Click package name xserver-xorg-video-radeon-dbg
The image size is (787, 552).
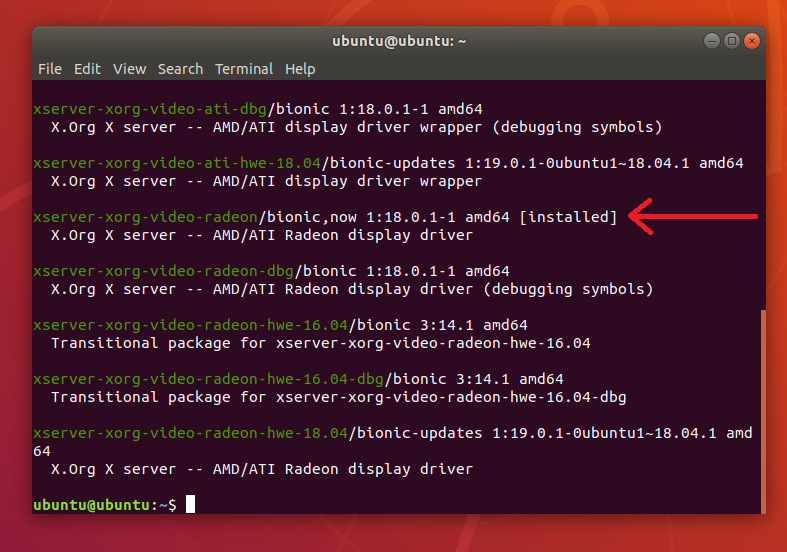163,271
